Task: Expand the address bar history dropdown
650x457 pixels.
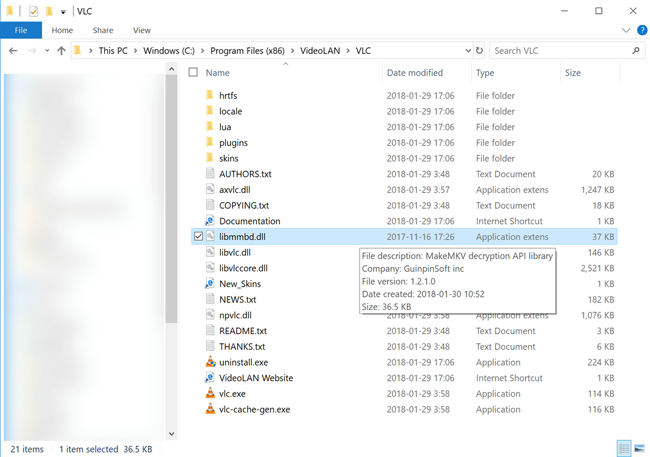Action: [x=468, y=50]
